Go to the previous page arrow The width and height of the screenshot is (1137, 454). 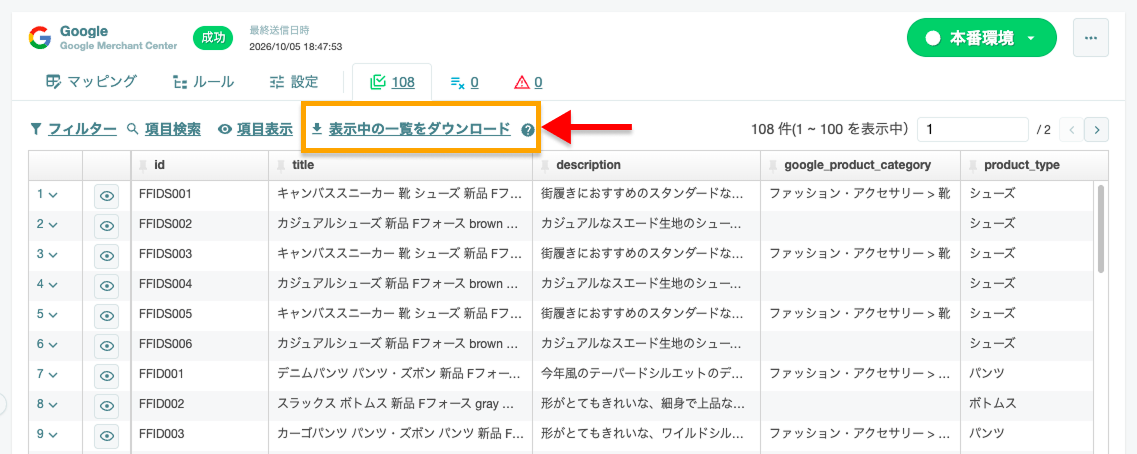tap(1071, 130)
